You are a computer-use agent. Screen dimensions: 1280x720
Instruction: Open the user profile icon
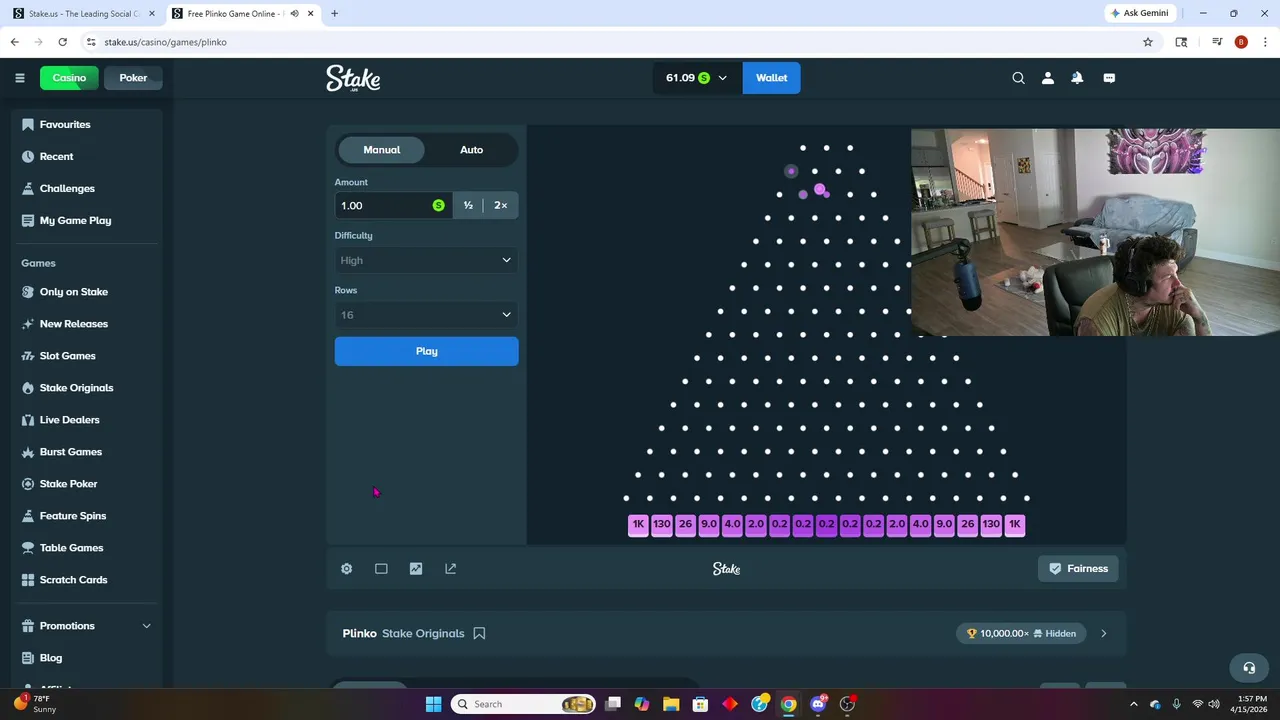click(1047, 78)
